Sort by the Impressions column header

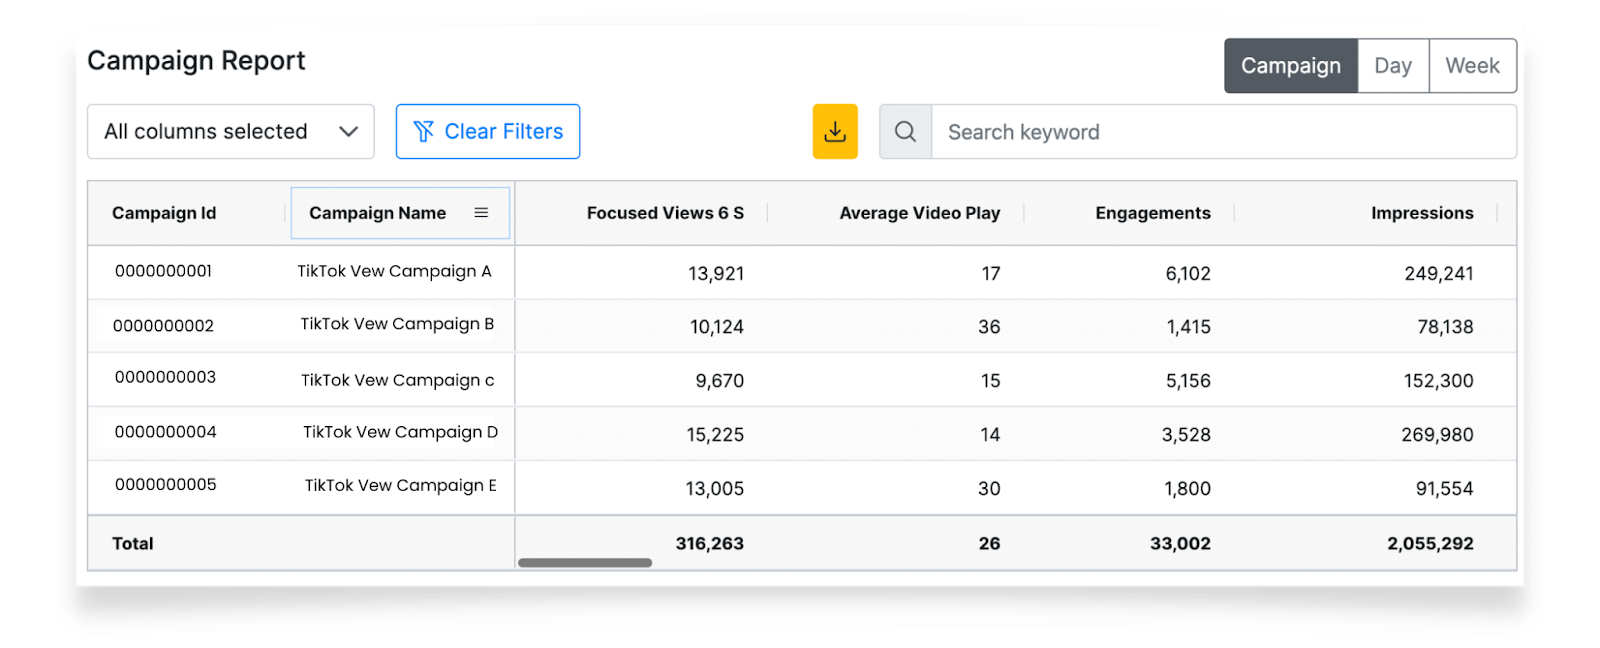pyautogui.click(x=1421, y=213)
